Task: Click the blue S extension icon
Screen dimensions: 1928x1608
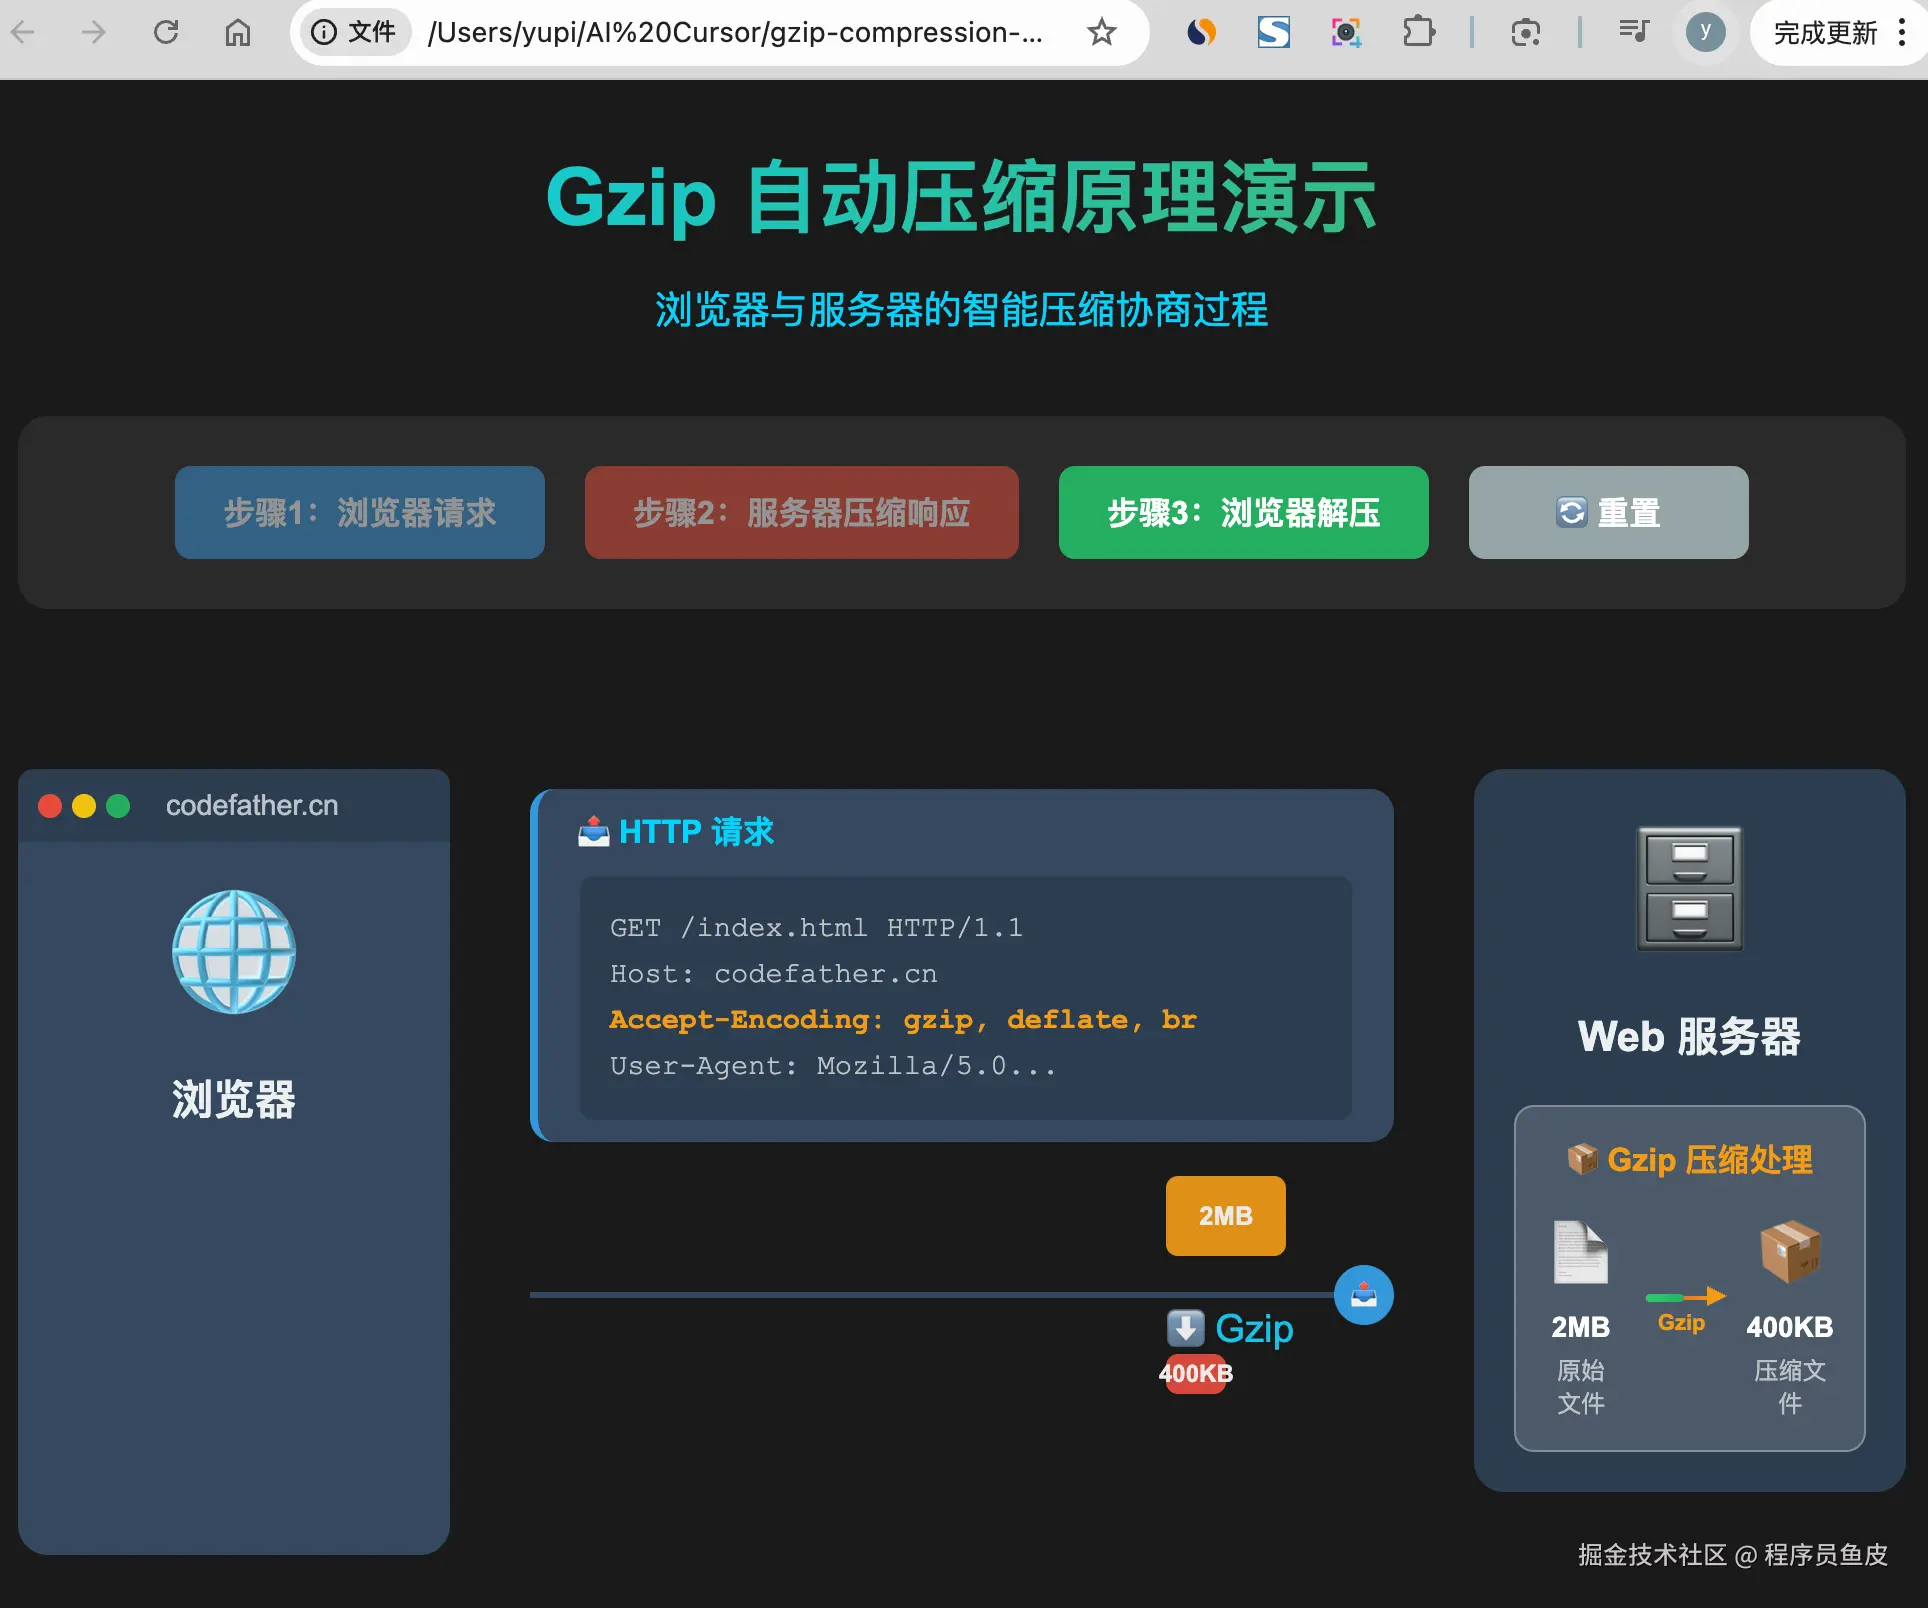Action: 1273,33
